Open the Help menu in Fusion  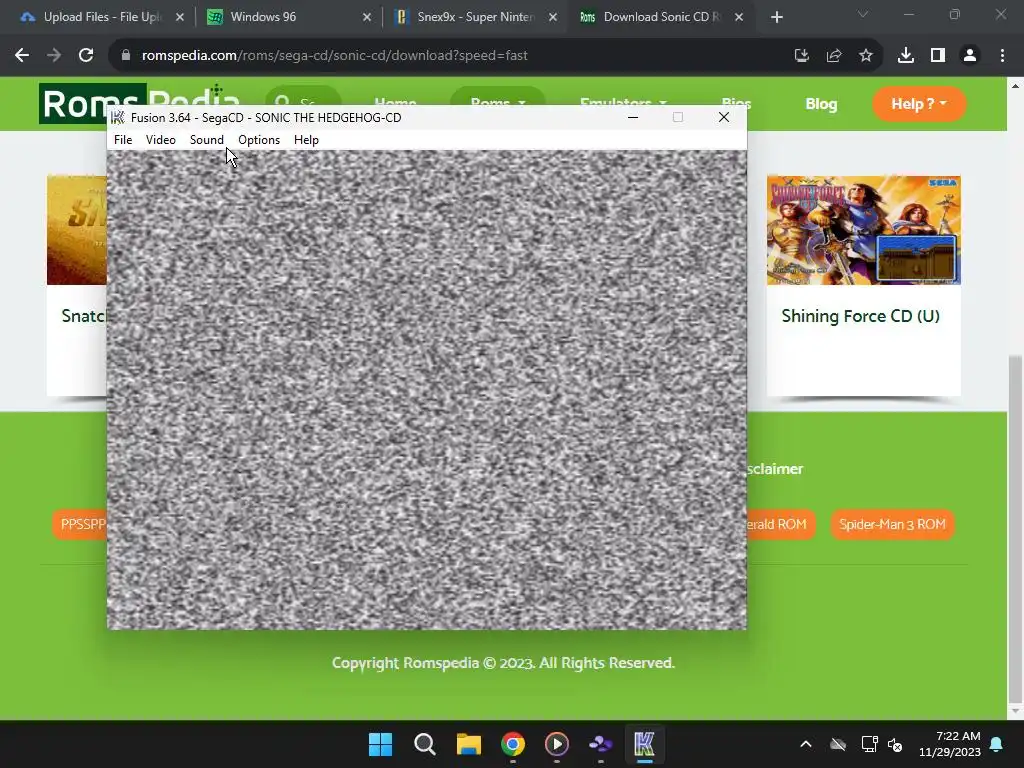(x=306, y=140)
